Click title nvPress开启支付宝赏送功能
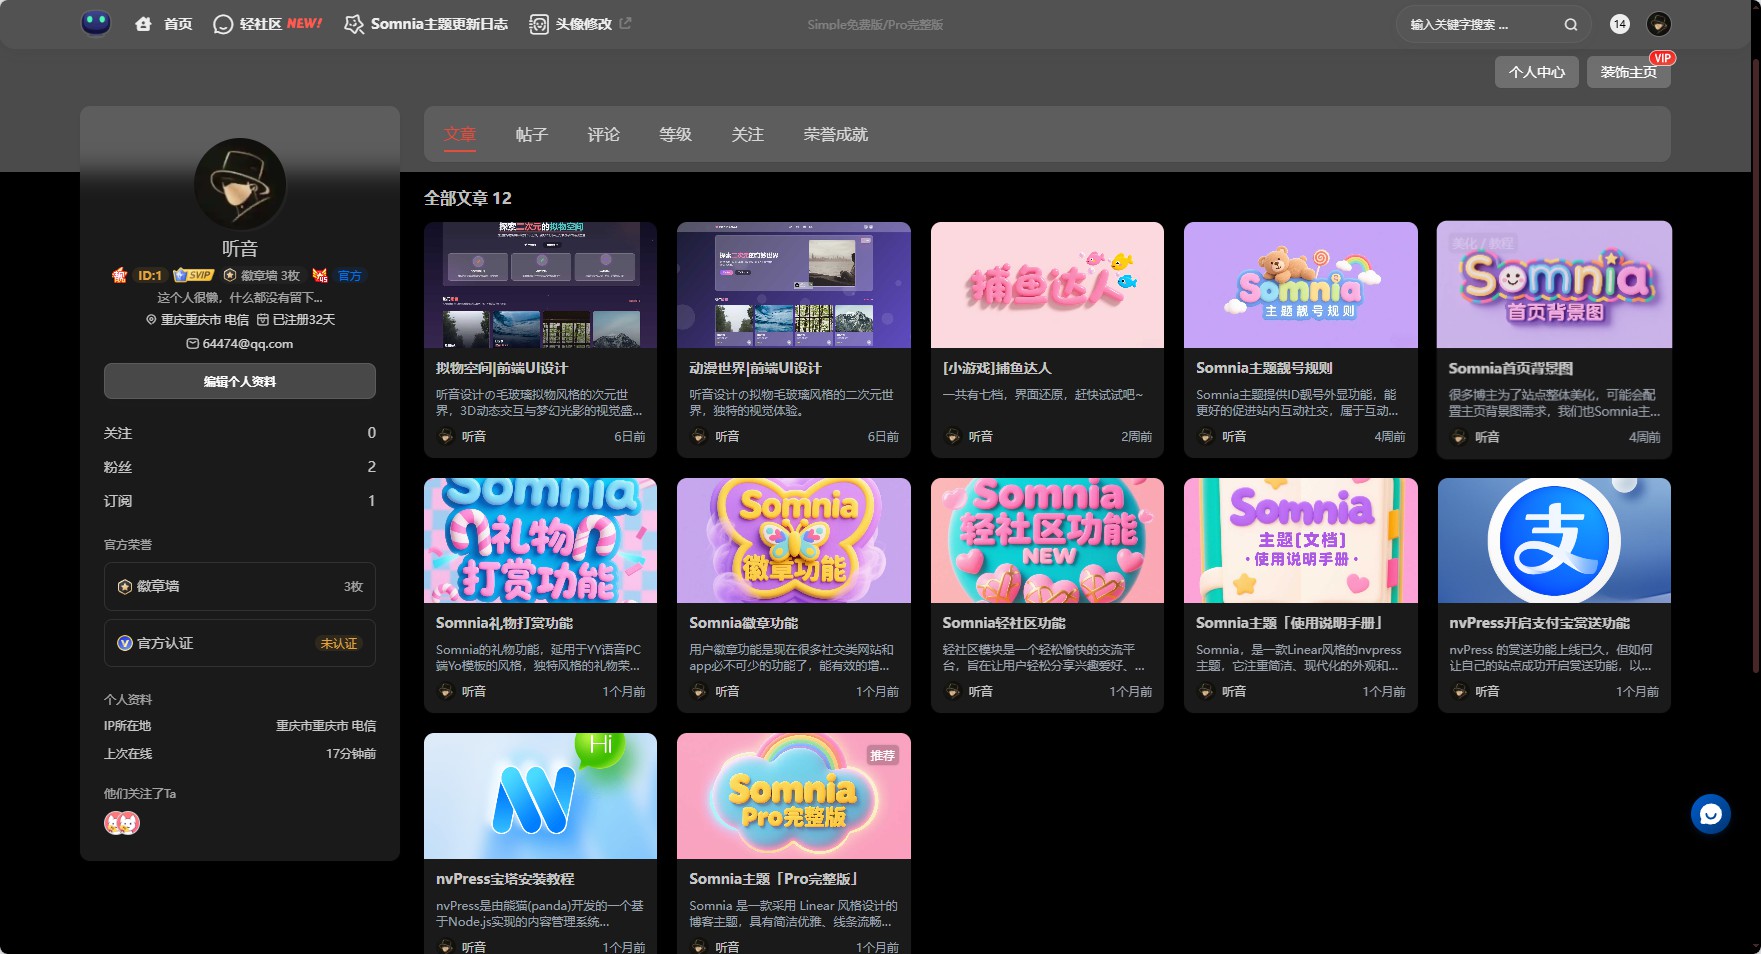Viewport: 1761px width, 954px height. click(1539, 623)
